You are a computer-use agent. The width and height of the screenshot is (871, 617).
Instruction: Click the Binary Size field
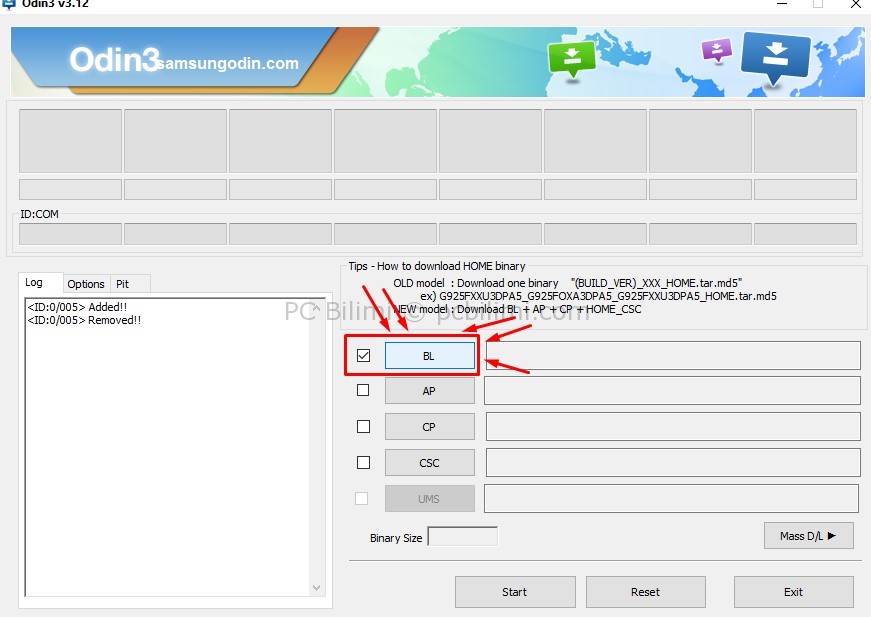(463, 536)
